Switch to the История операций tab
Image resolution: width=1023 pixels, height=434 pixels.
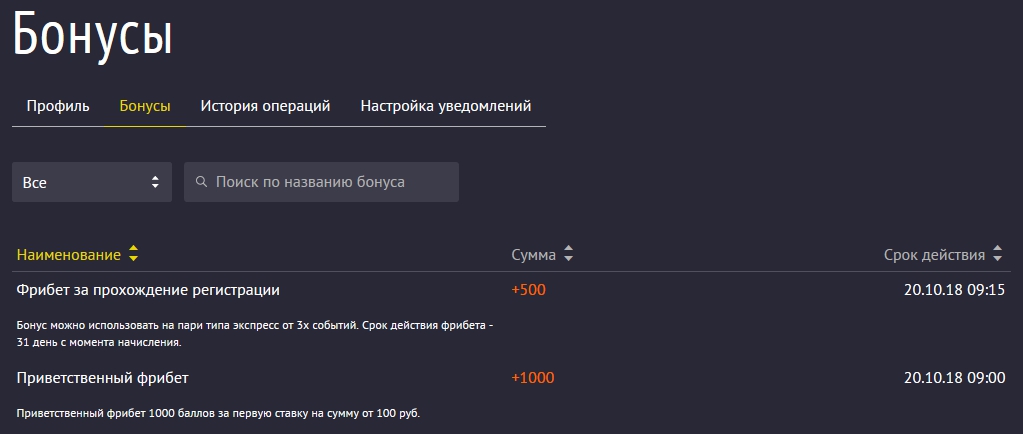tap(265, 106)
